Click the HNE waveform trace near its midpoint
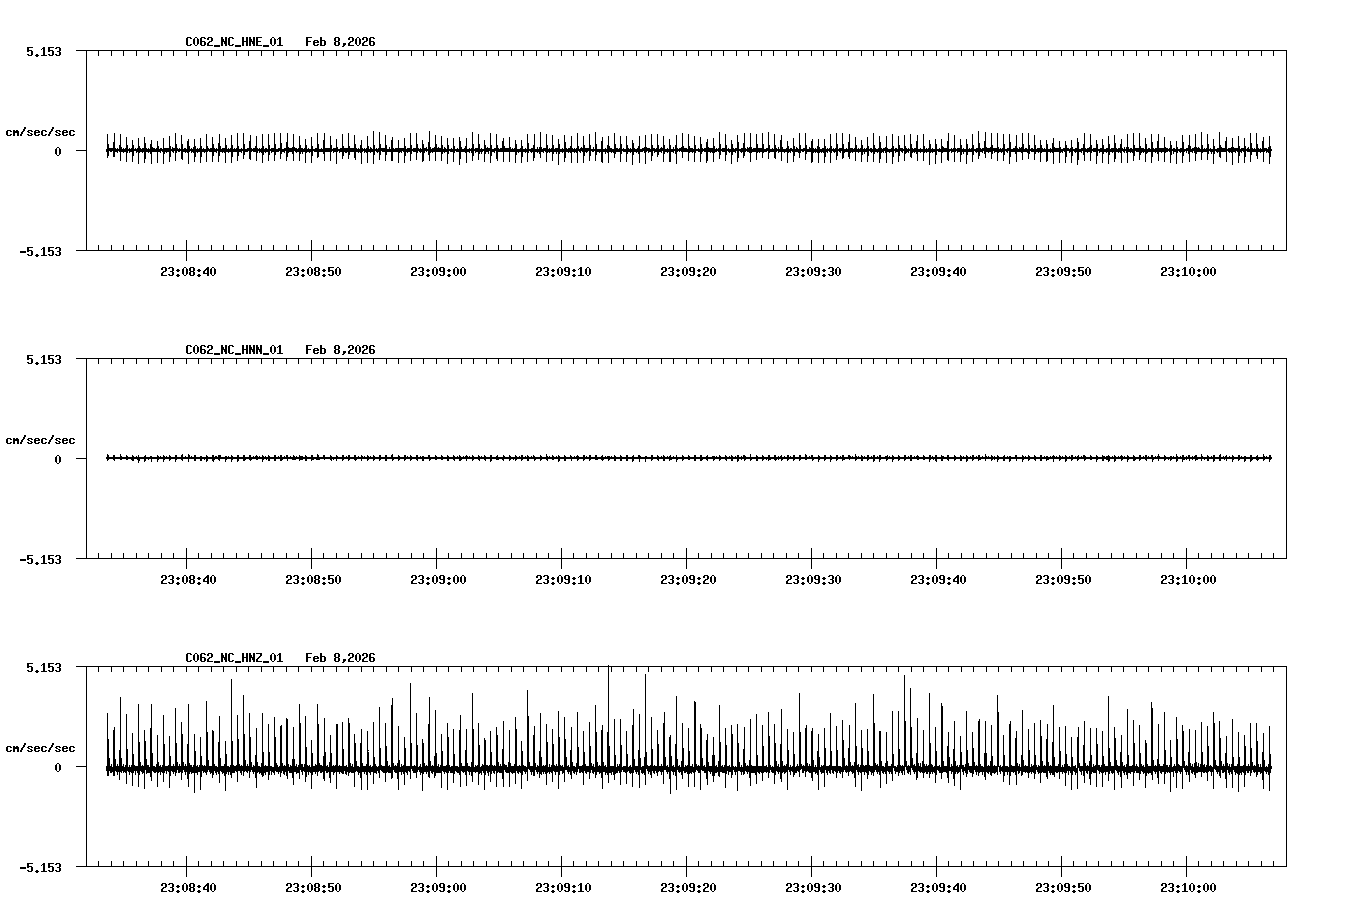The height and width of the screenshot is (924, 1358). (x=687, y=148)
